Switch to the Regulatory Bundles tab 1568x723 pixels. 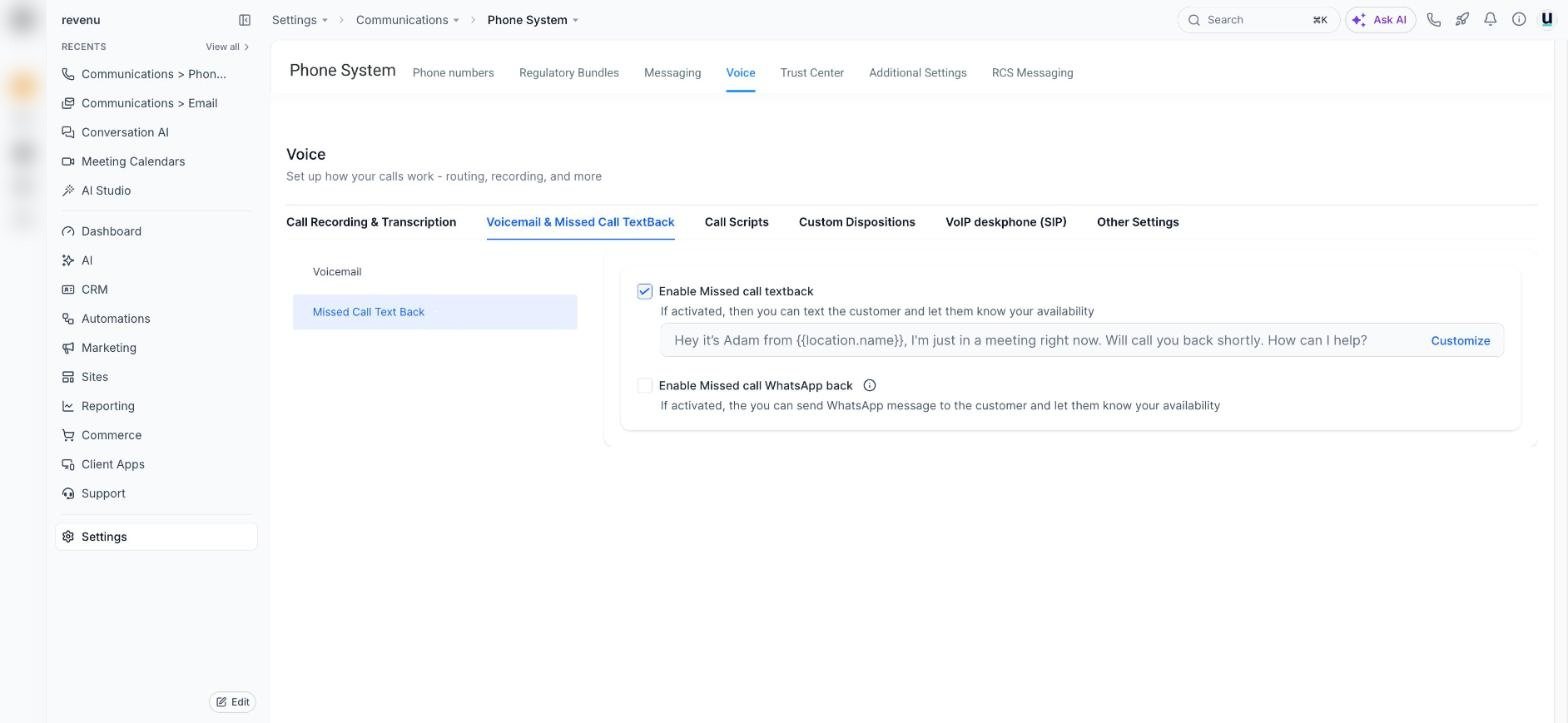point(569,73)
